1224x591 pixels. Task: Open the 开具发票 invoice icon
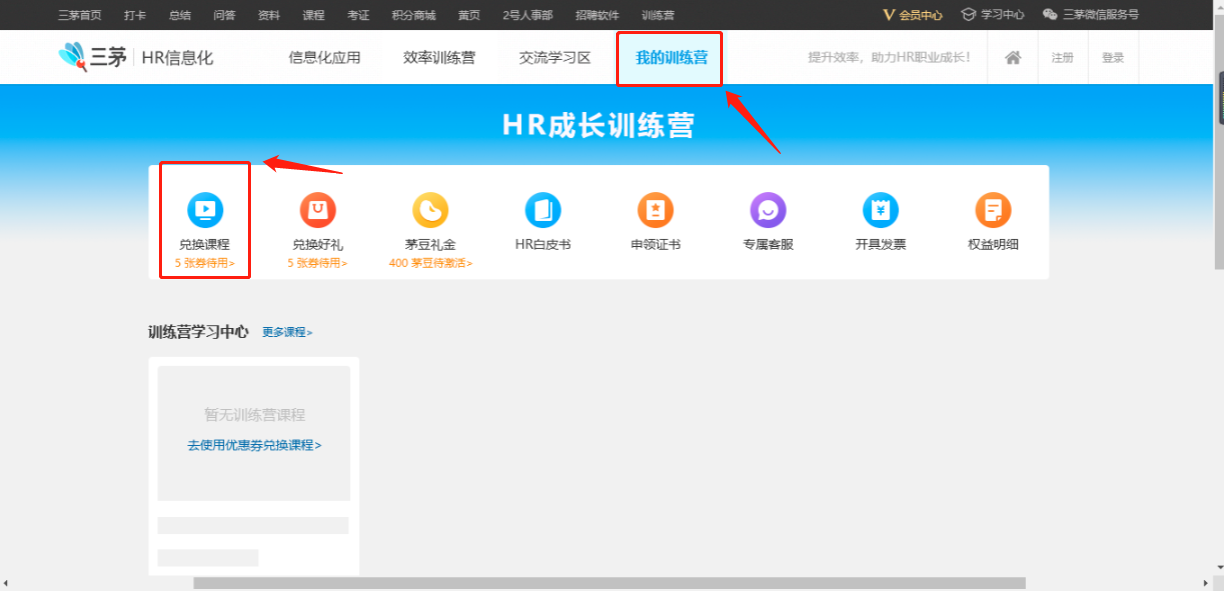[881, 210]
